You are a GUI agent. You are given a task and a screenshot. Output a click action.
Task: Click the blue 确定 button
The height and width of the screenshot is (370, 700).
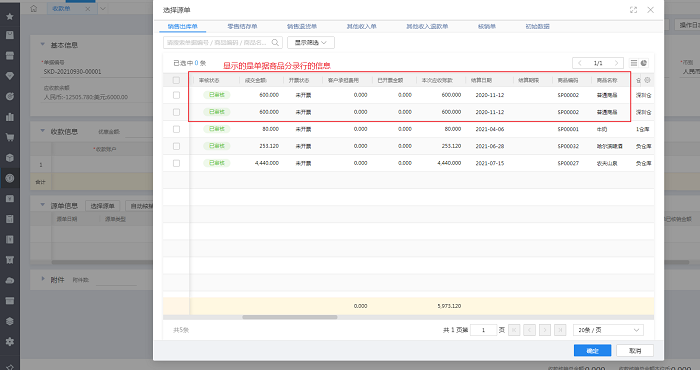pos(592,351)
